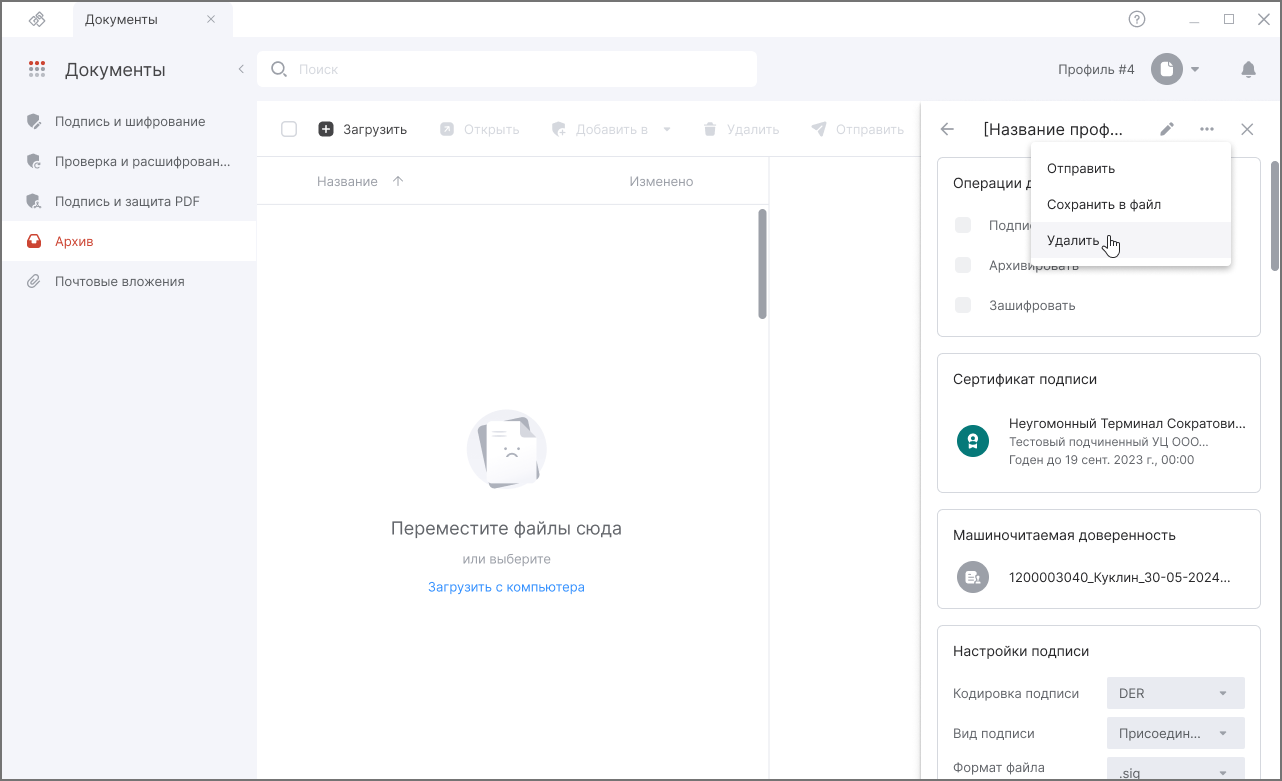This screenshot has width=1282, height=781.
Task: Toggle the Архивировать checkbox
Action: pyautogui.click(x=963, y=265)
